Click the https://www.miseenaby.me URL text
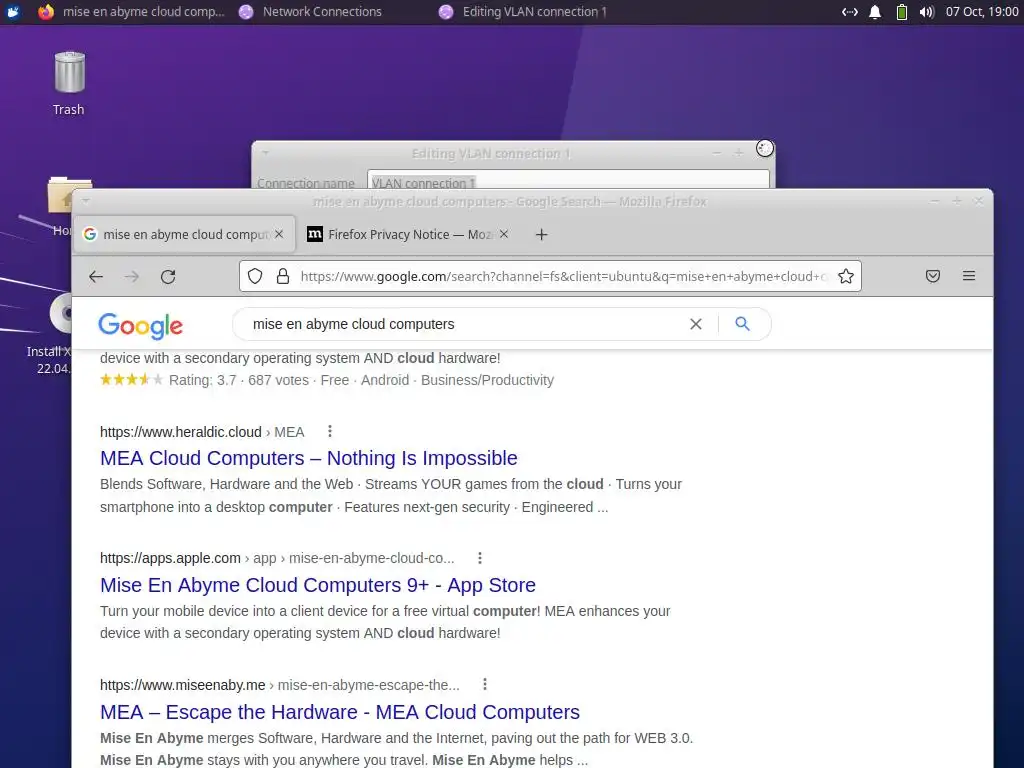Screen dimensions: 1024x768 coord(182,685)
